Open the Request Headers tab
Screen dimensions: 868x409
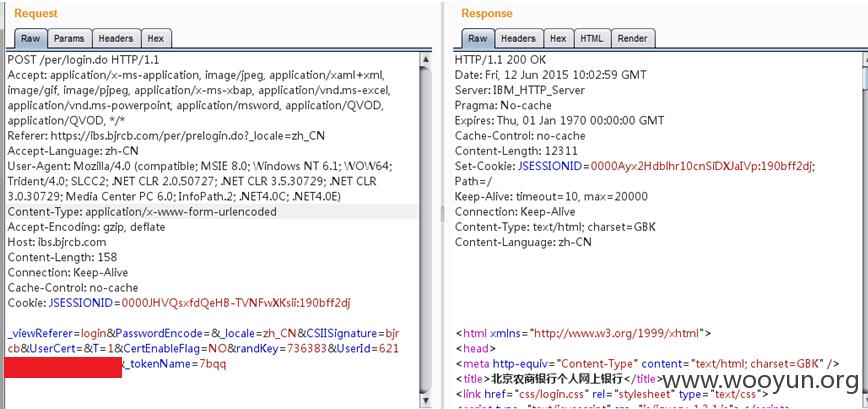coord(116,39)
